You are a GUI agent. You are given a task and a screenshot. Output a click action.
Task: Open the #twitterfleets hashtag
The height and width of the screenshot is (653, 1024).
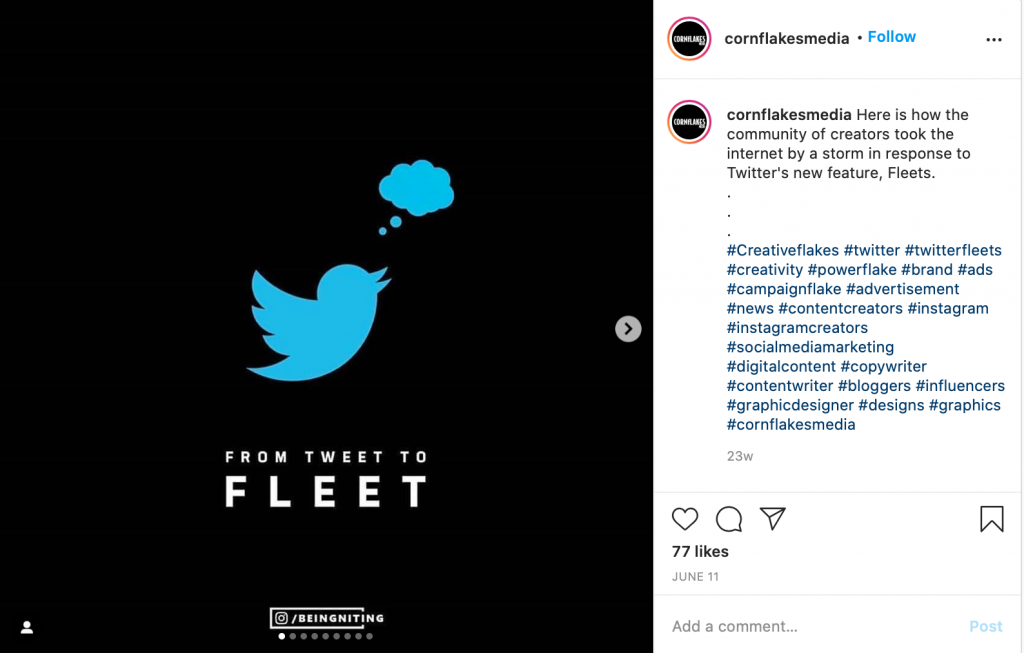(x=953, y=250)
